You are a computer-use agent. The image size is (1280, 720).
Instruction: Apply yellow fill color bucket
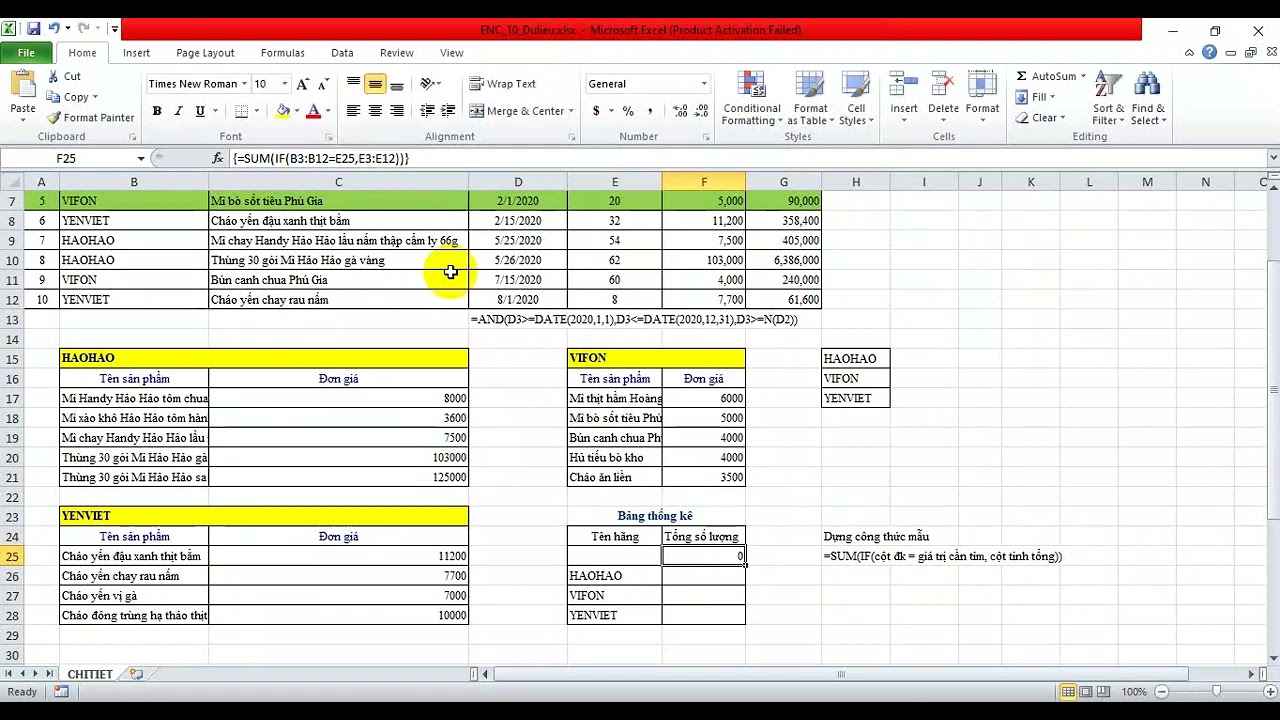click(283, 111)
